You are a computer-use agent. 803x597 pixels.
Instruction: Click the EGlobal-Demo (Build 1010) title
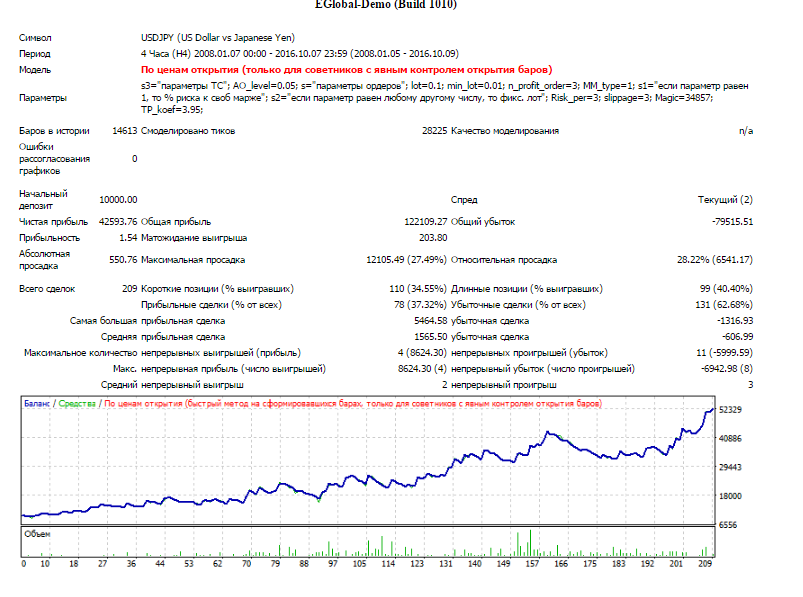point(386,4)
